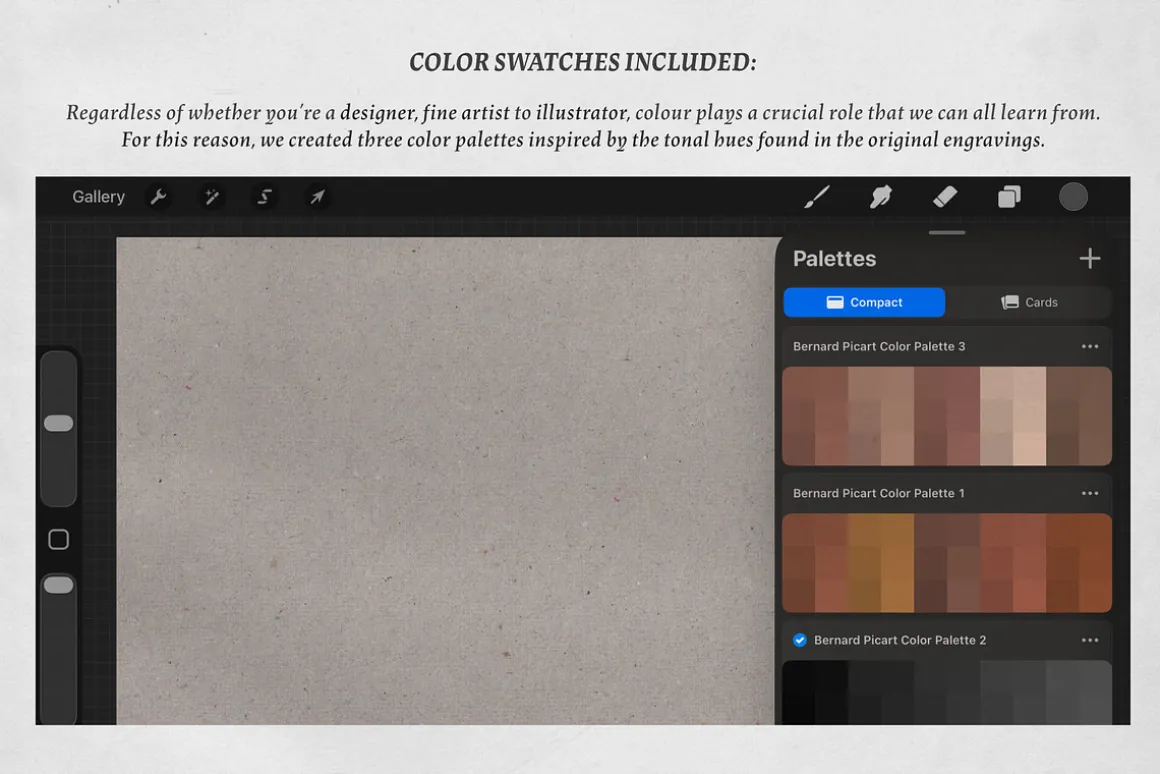Pick the black swatch in Palette 2
The image size is (1160, 774).
(798, 709)
